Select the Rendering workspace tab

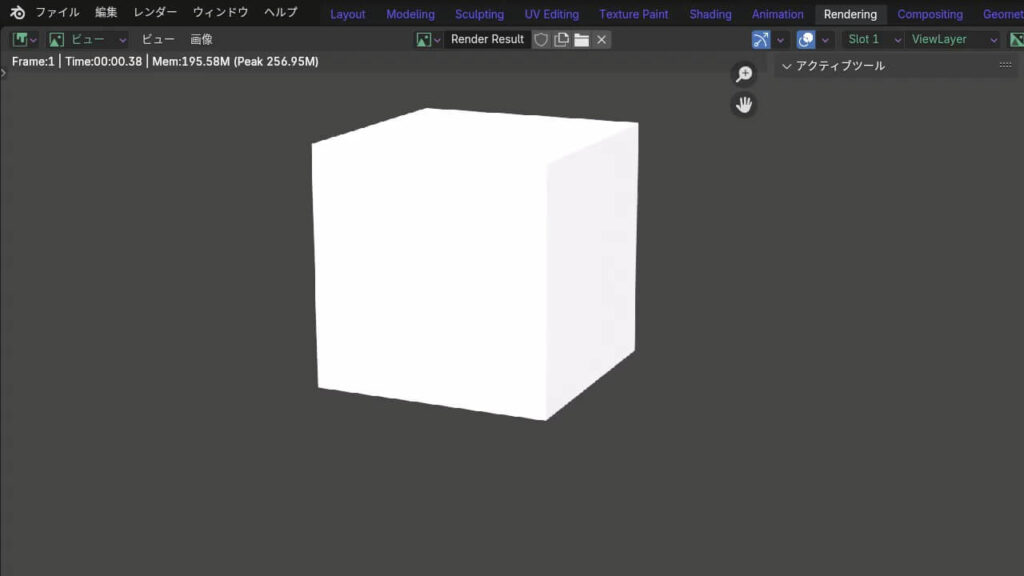click(850, 14)
